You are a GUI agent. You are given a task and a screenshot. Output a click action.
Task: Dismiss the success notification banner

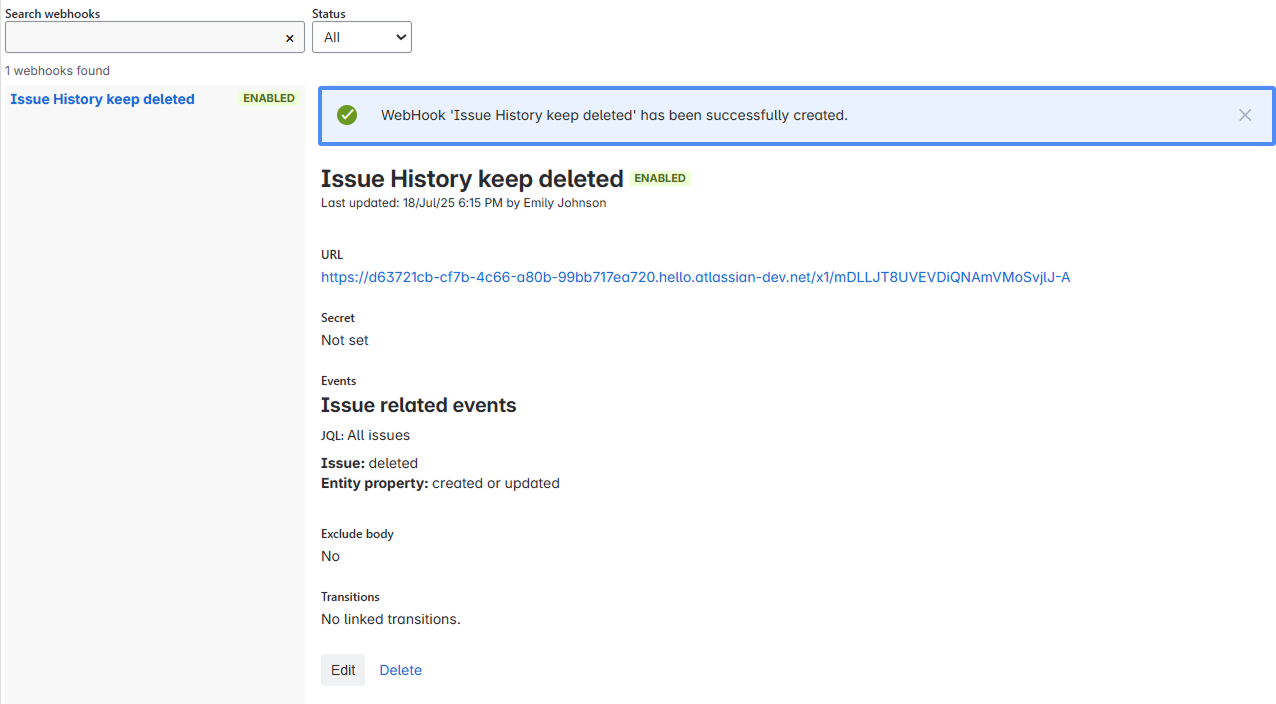point(1244,115)
